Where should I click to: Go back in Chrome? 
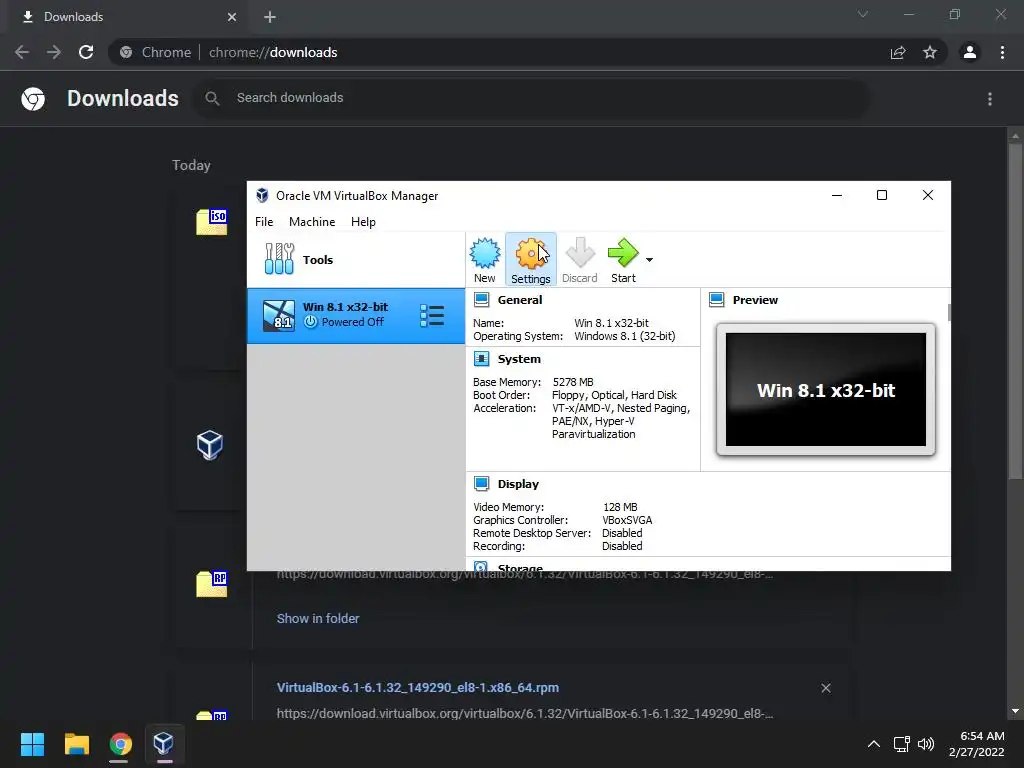click(x=22, y=52)
